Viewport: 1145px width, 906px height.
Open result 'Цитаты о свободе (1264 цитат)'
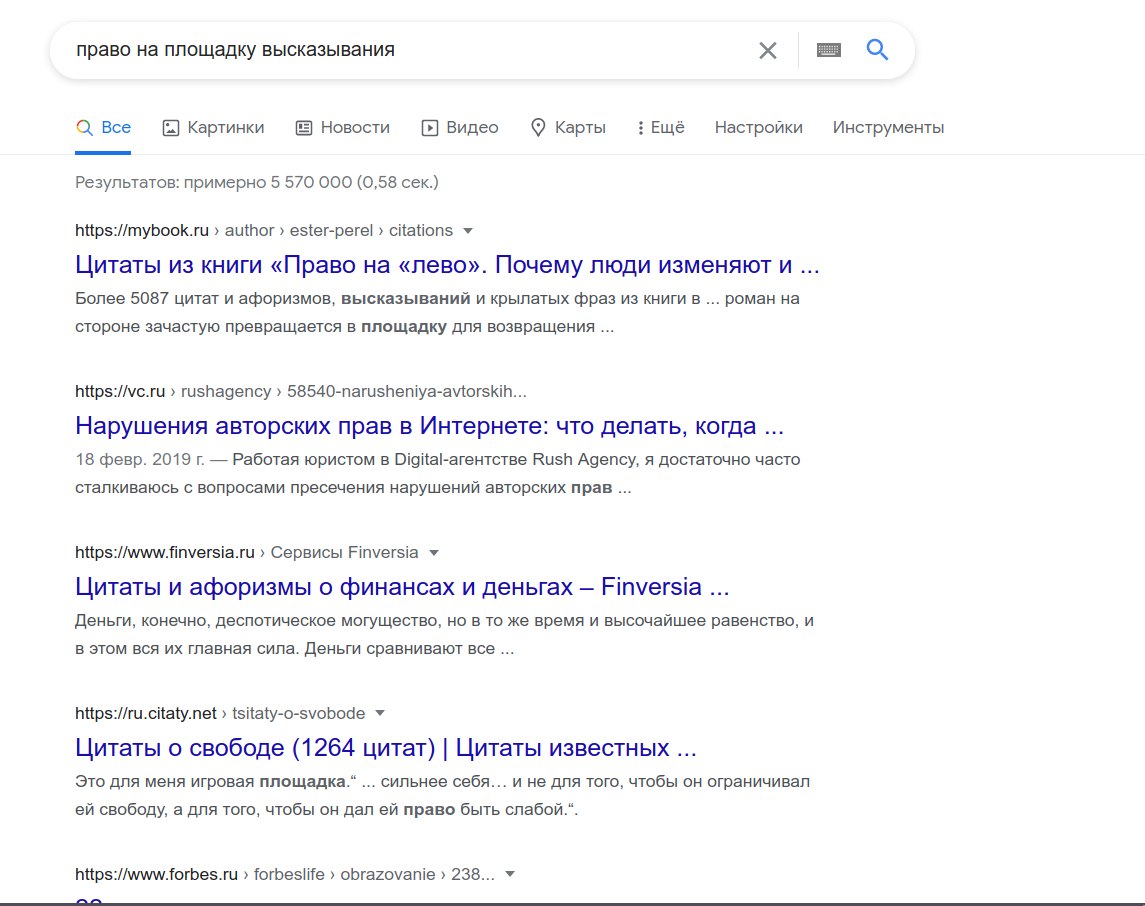pyautogui.click(x=386, y=748)
